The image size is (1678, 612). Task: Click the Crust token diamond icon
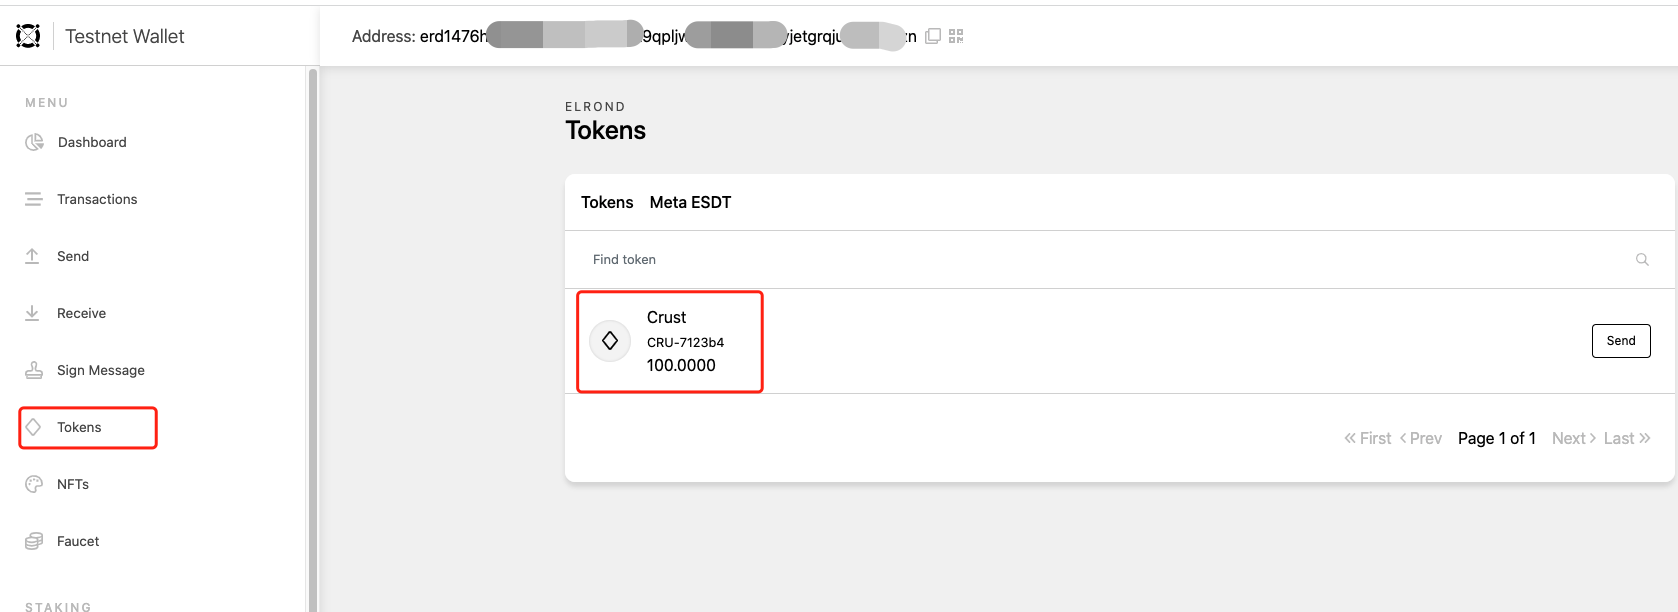(610, 341)
